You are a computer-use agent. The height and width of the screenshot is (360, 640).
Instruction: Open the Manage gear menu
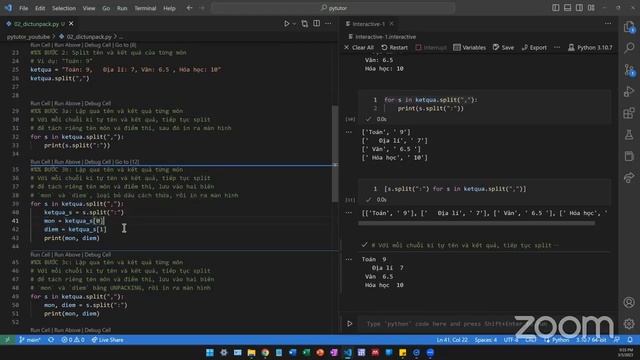coord(629,324)
